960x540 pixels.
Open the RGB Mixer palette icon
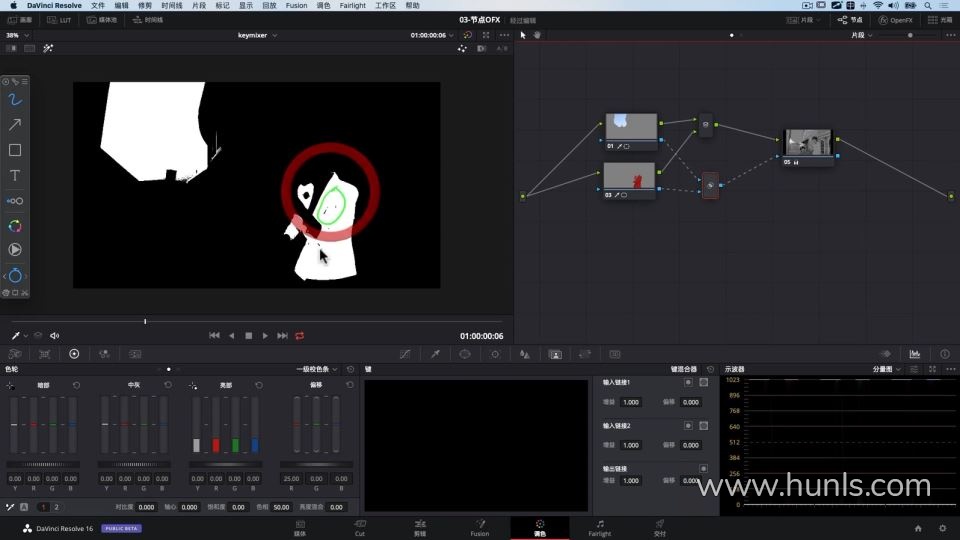(104, 354)
